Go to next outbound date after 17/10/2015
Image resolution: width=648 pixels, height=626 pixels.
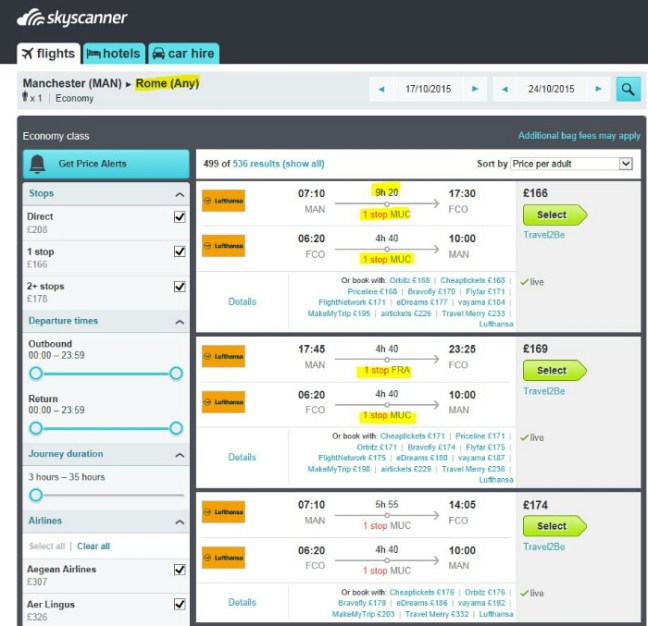point(475,89)
